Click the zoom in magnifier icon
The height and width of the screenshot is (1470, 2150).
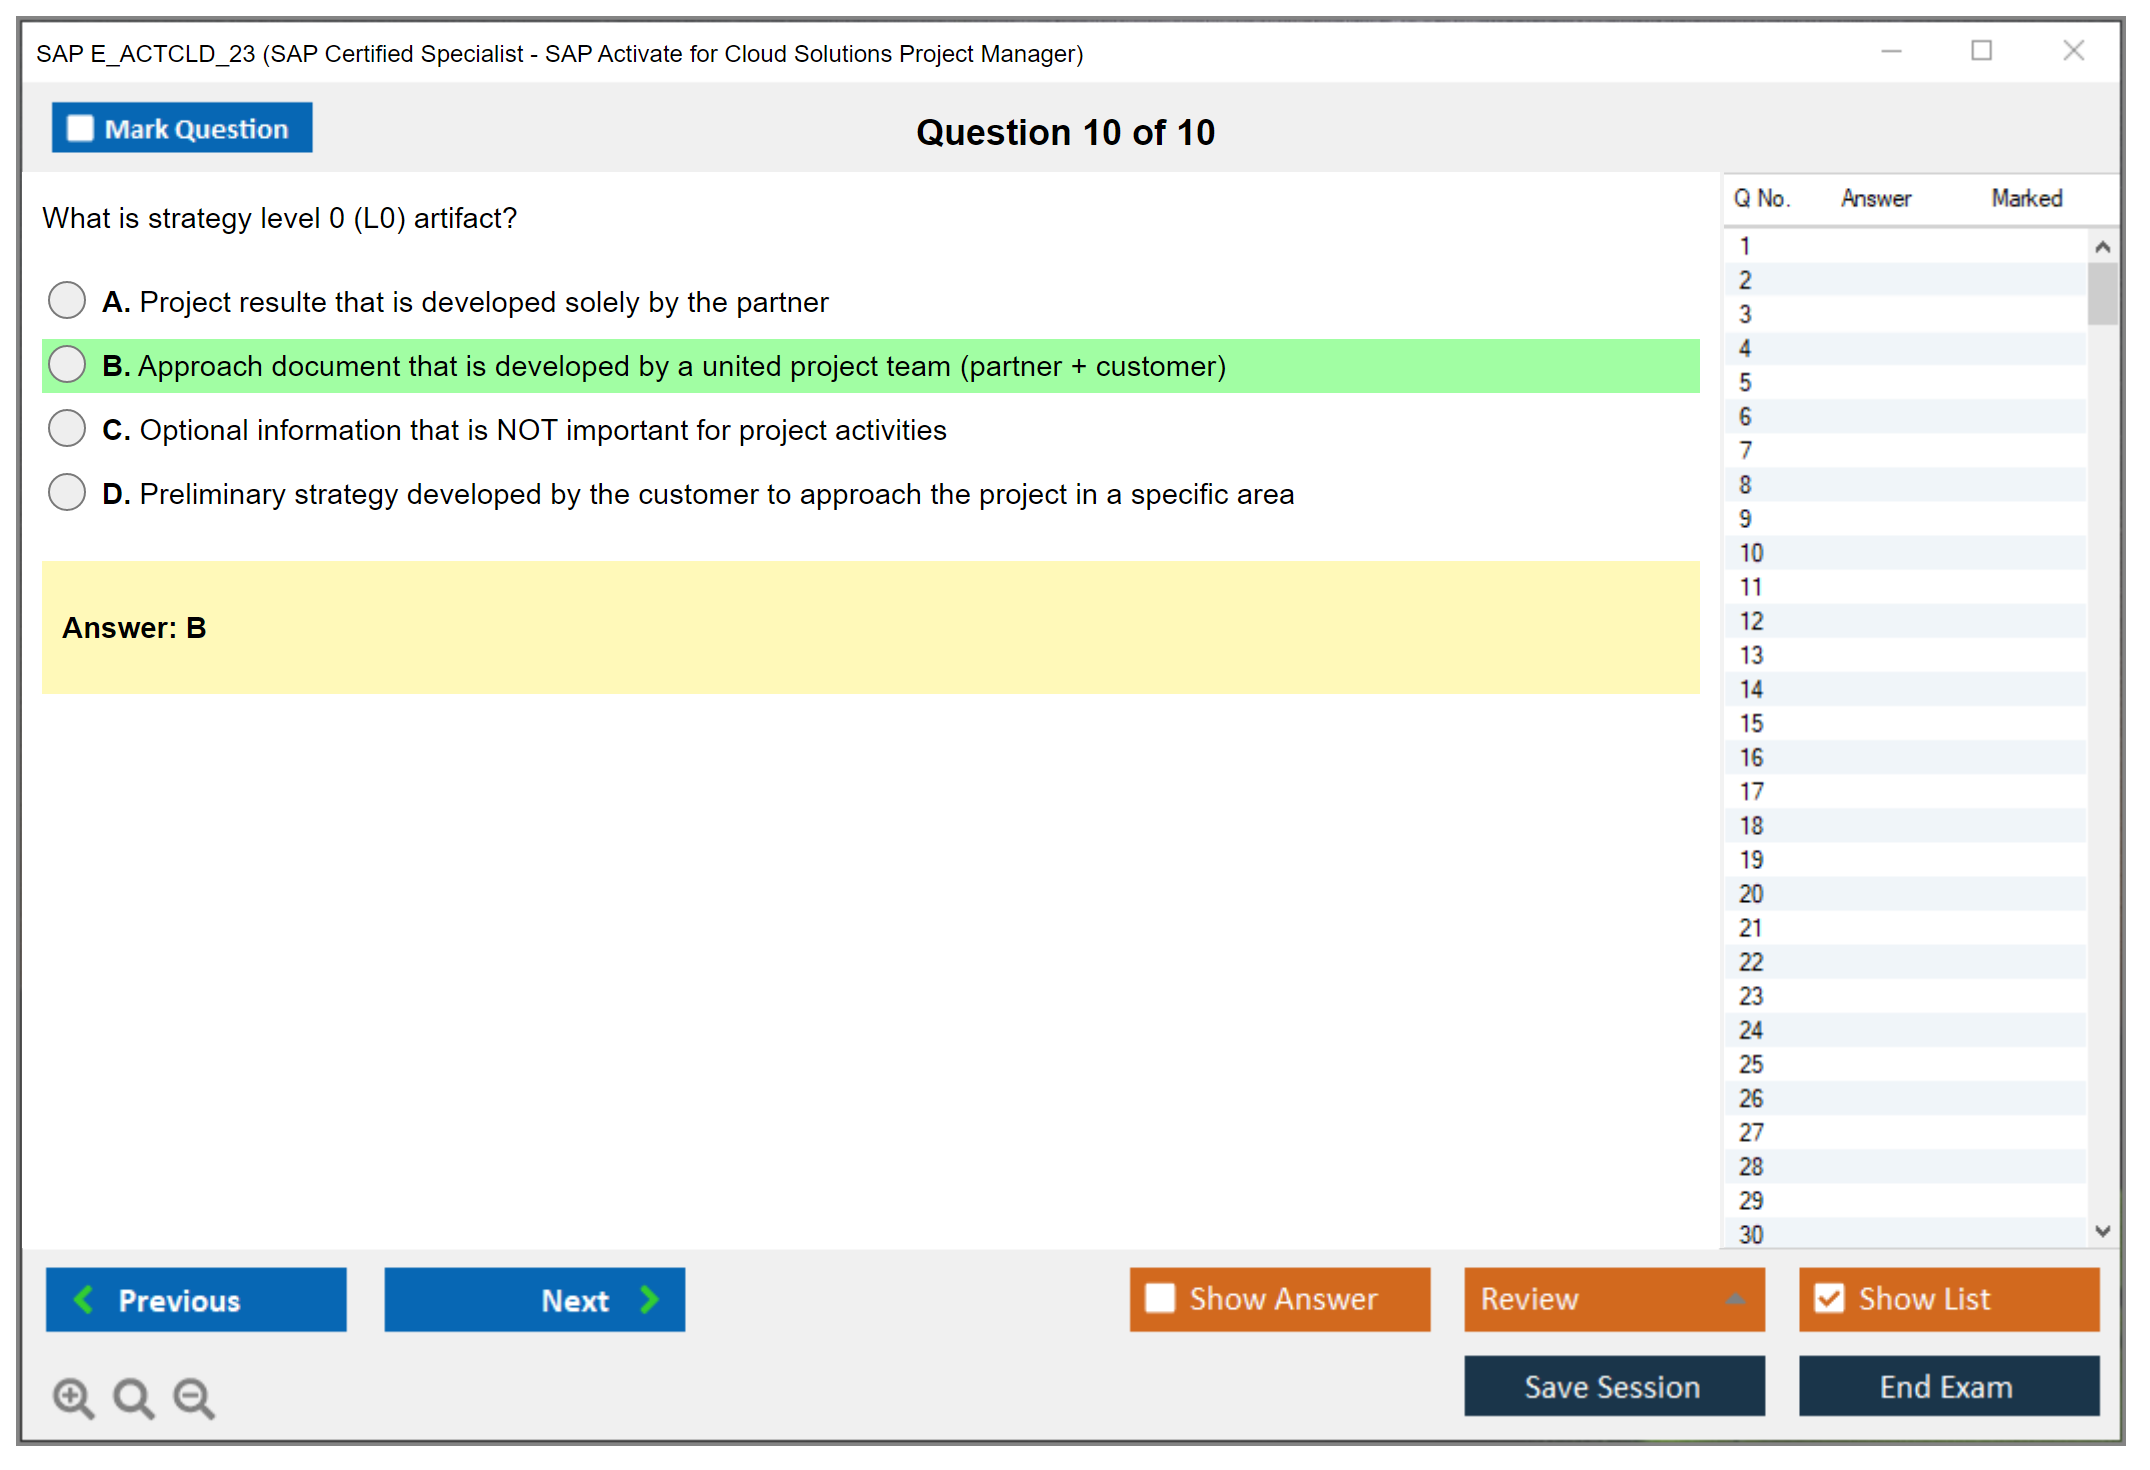click(73, 1397)
